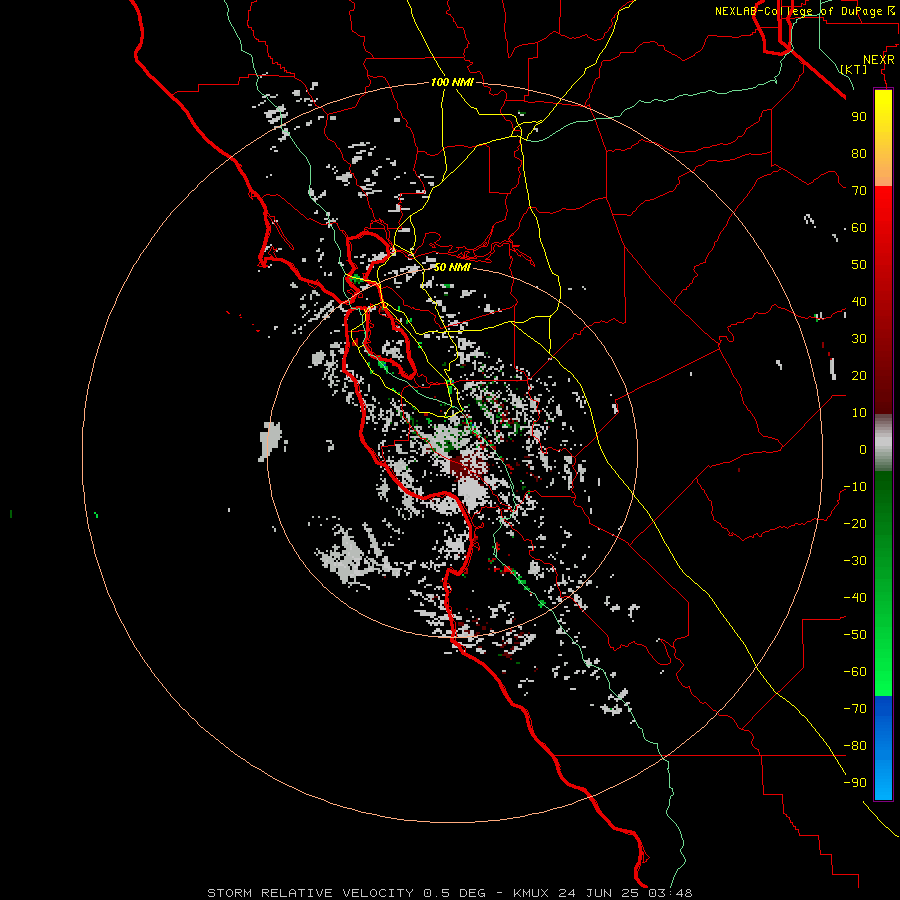Click the "03:48" timestamp in the footer
The width and height of the screenshot is (900, 900).
point(670,893)
